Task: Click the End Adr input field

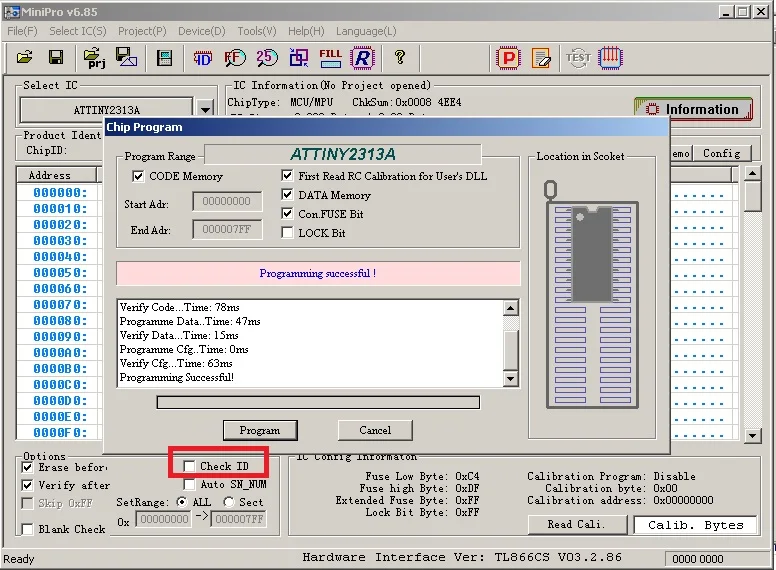Action: pos(227,230)
